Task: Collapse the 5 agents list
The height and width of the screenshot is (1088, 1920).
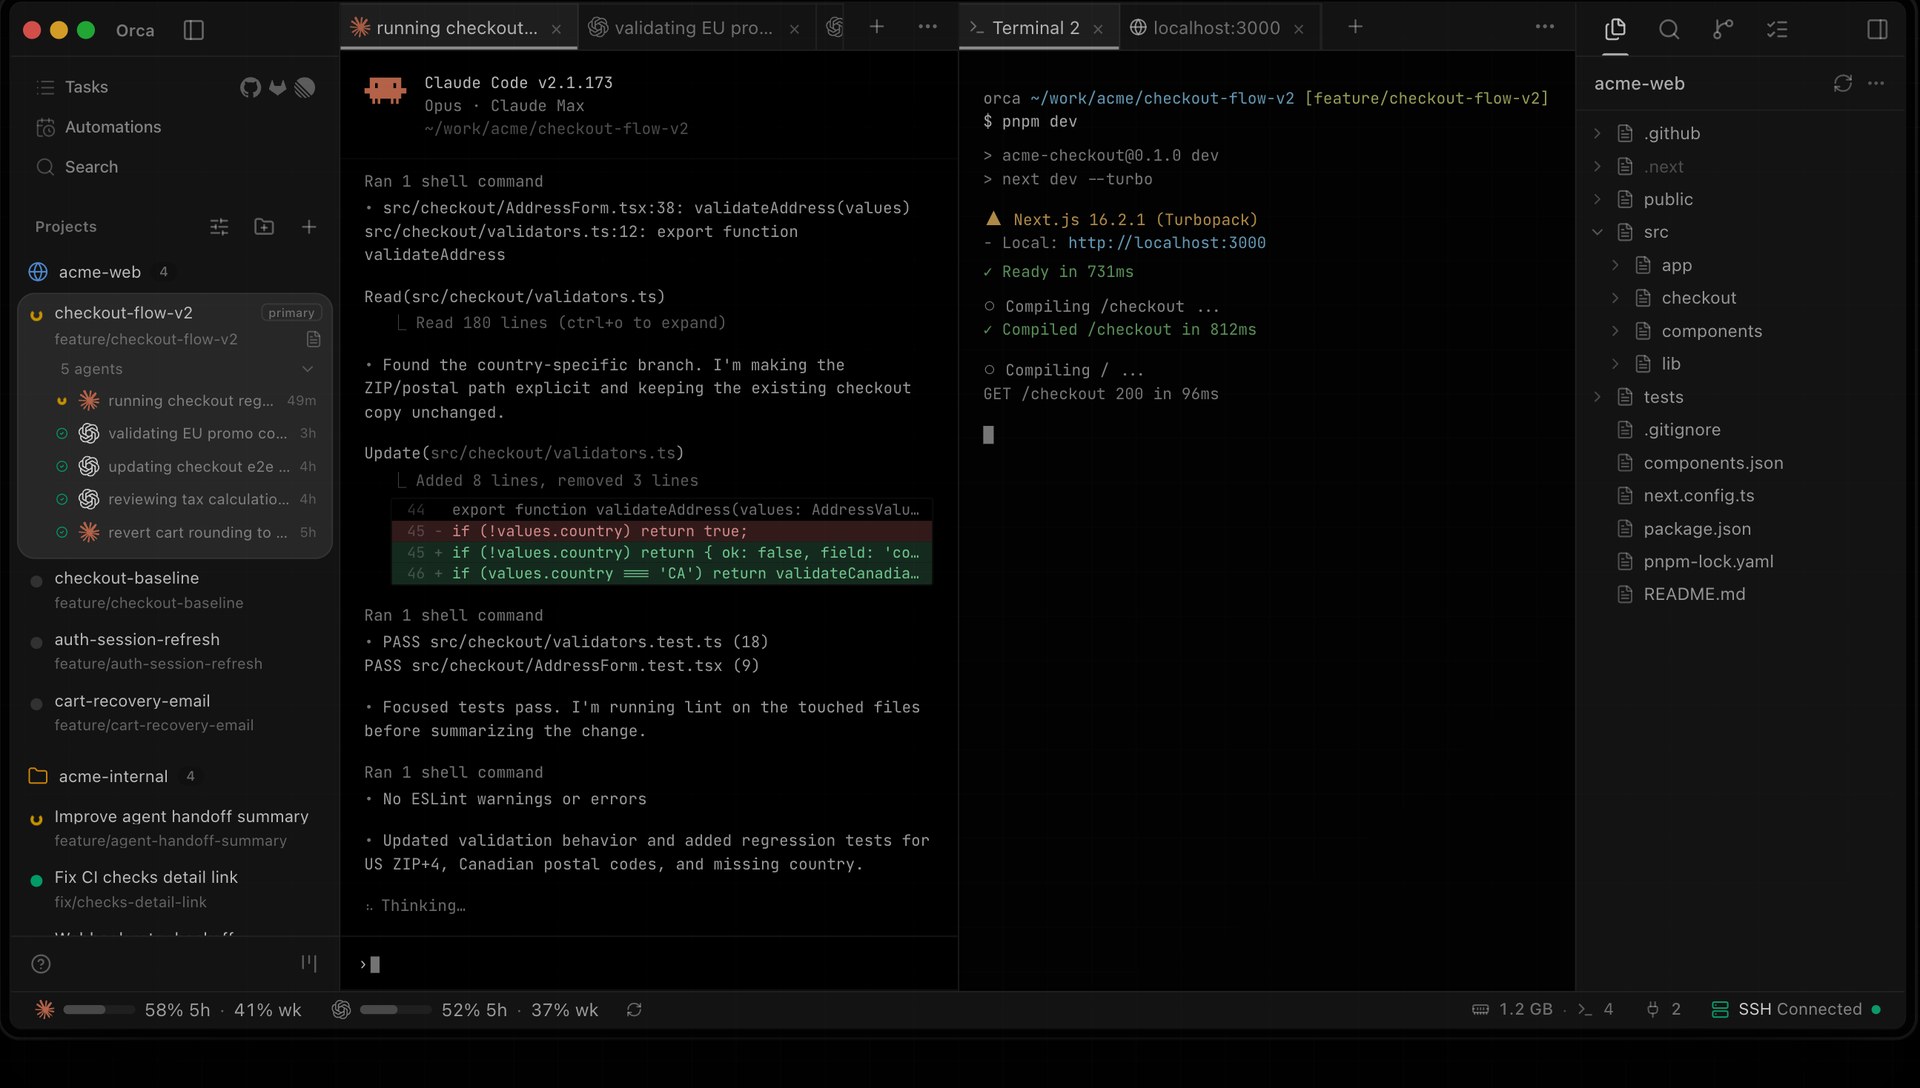Action: 308,369
